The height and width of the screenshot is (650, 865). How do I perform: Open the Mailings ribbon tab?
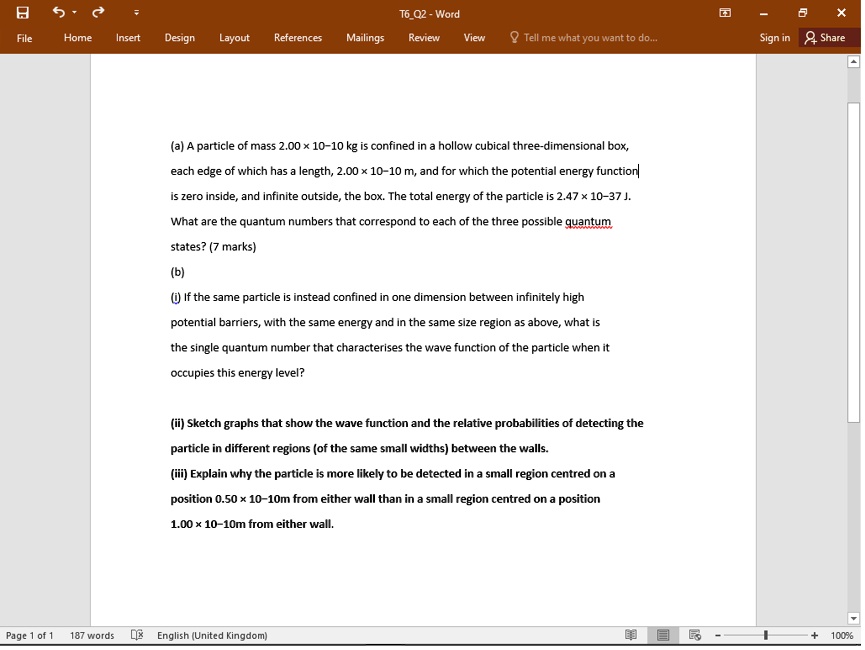364,38
